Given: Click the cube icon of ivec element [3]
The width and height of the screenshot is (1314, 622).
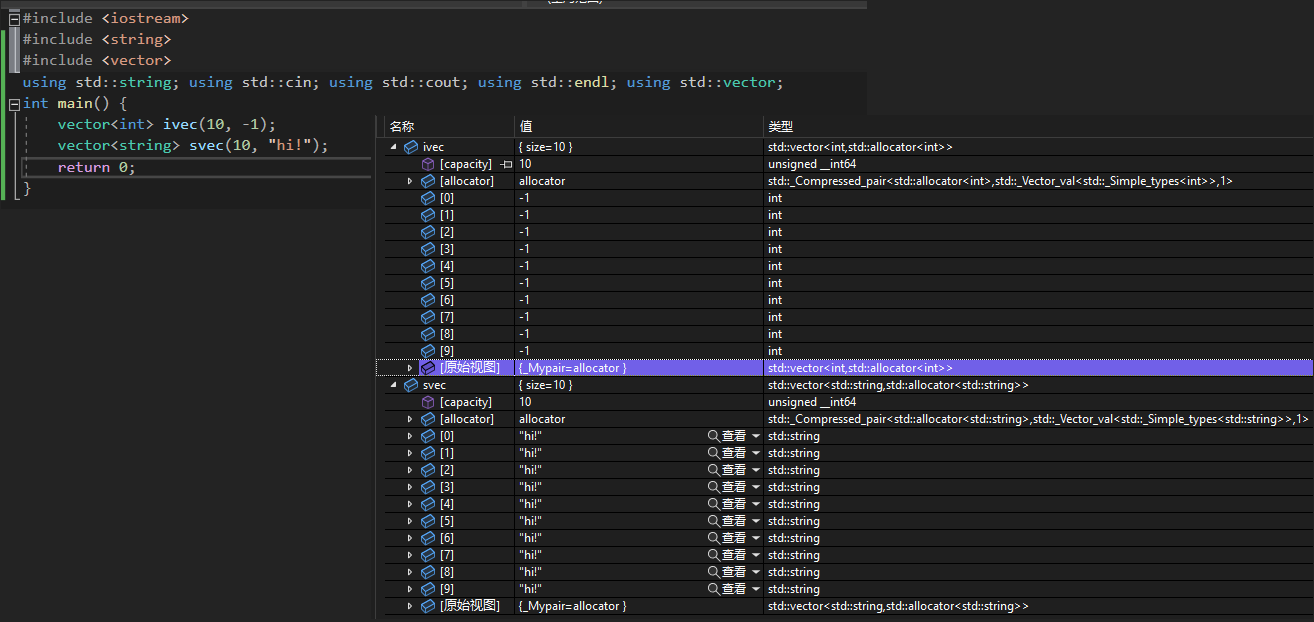Looking at the screenshot, I should 428,249.
